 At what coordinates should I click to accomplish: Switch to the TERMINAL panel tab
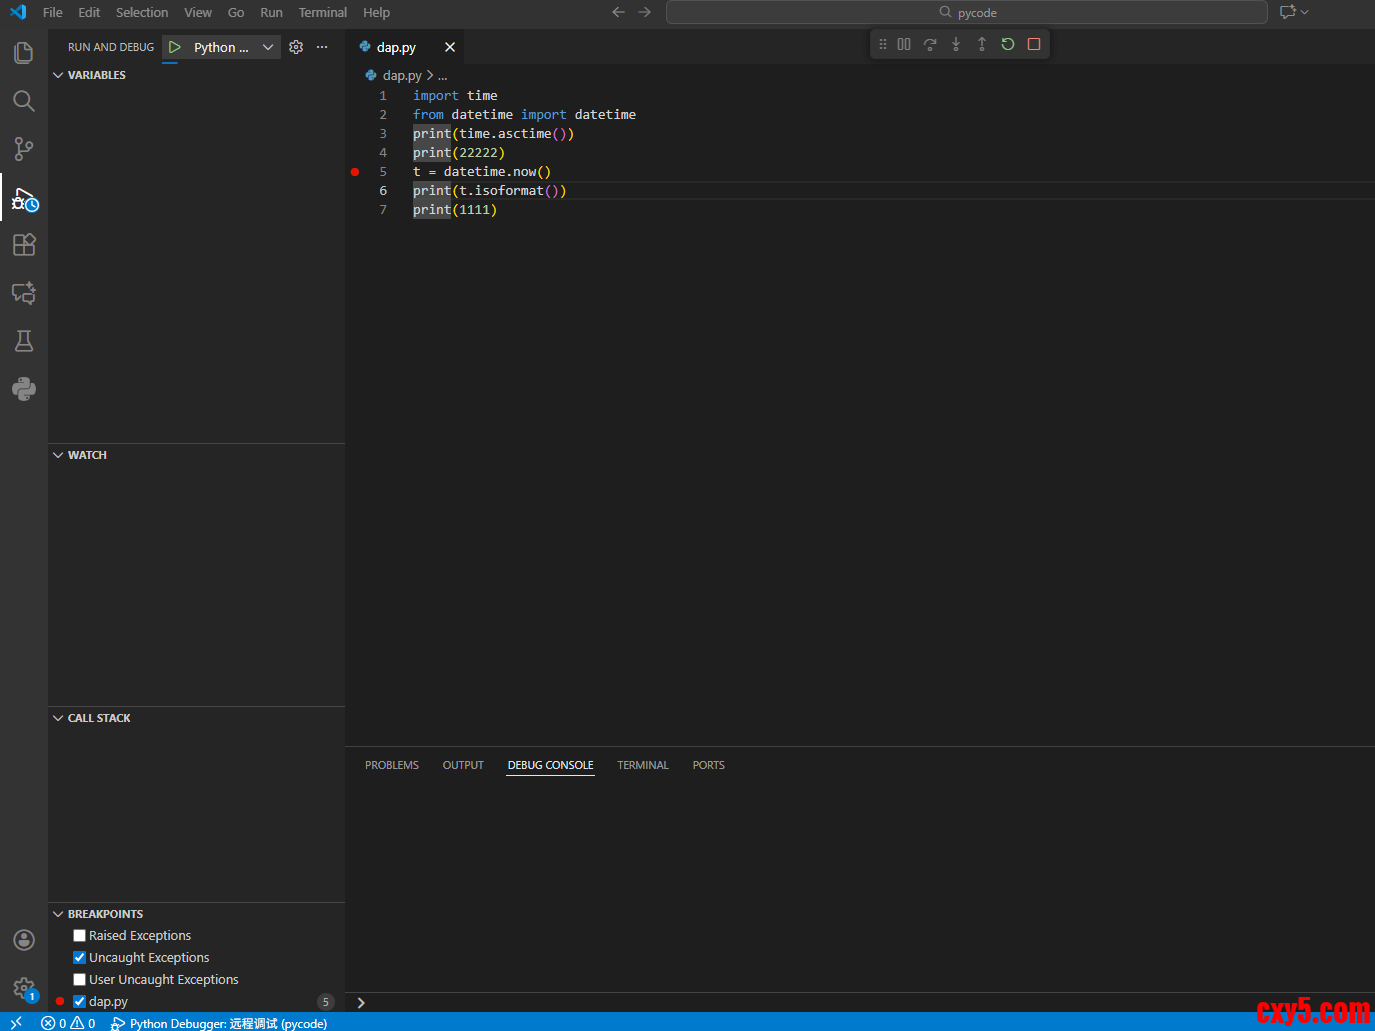tap(642, 765)
